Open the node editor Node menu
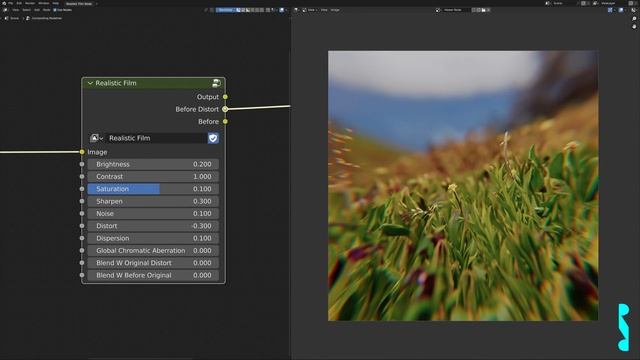 coord(47,10)
